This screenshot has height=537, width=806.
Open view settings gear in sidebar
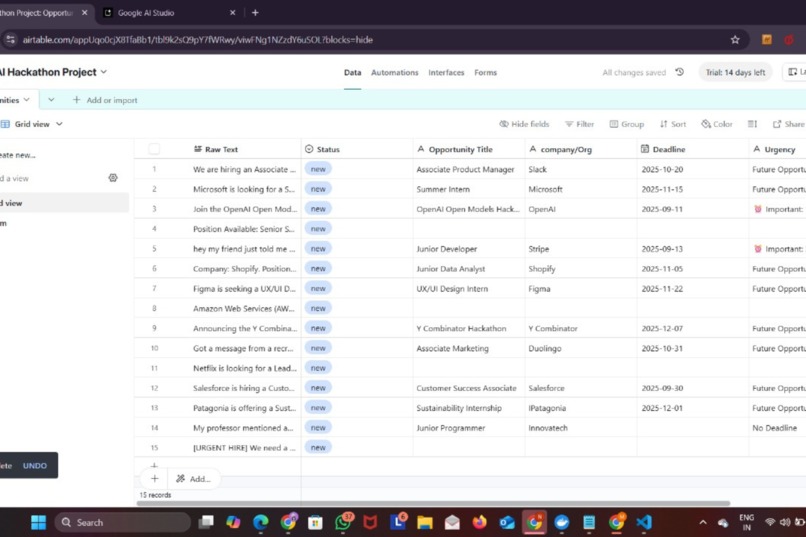coord(113,178)
